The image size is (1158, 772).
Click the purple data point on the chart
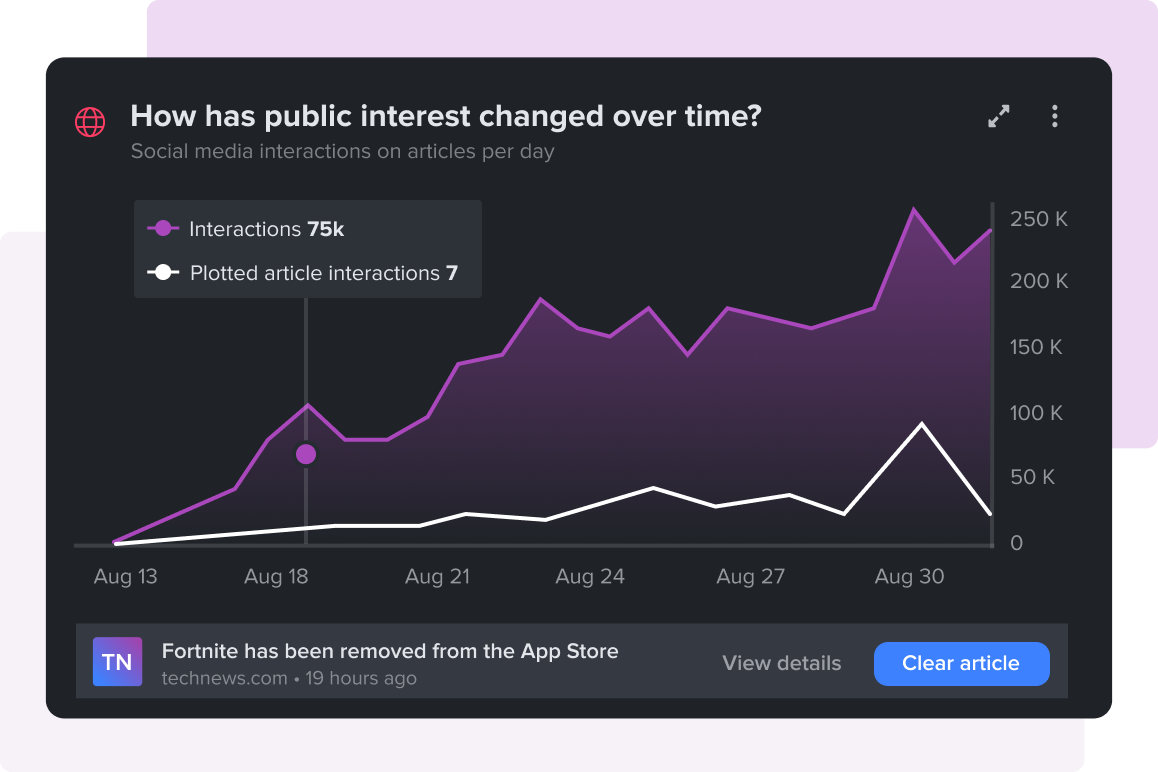(x=306, y=455)
